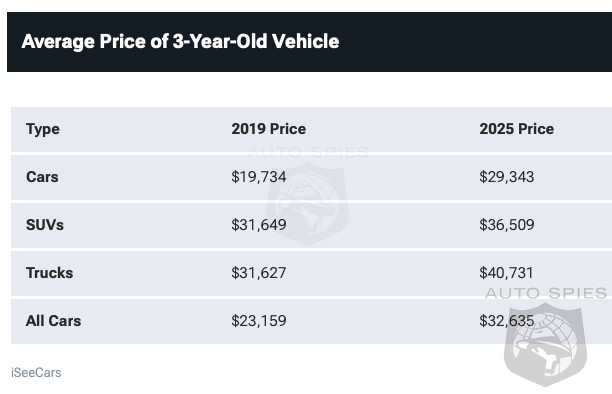Click the AUTO SPIES watermark text
Viewport: 612px width, 394px height.
(546, 293)
